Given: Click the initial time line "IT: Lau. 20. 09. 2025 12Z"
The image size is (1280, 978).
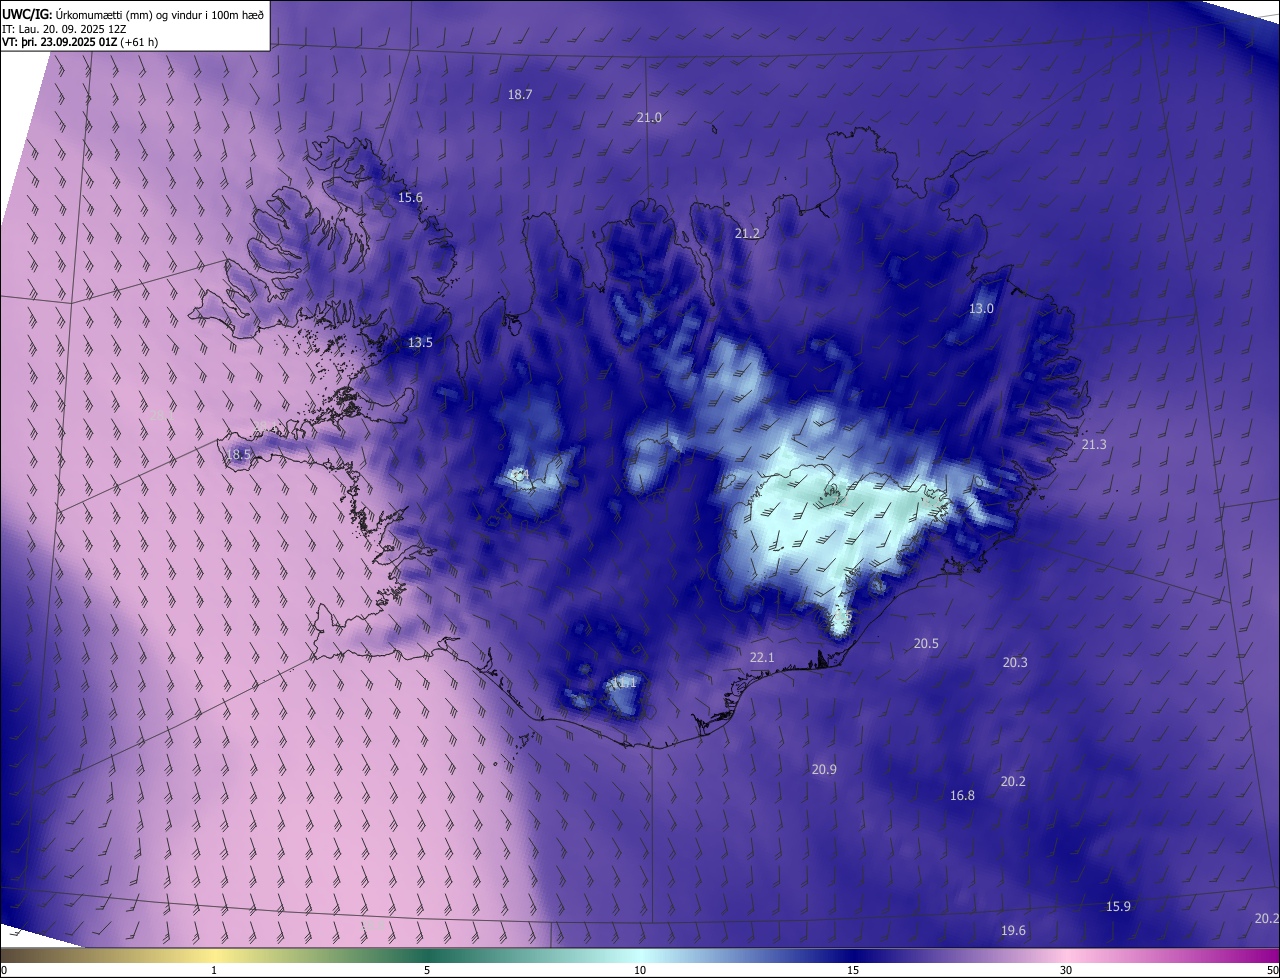Looking at the screenshot, I should coord(66,28).
